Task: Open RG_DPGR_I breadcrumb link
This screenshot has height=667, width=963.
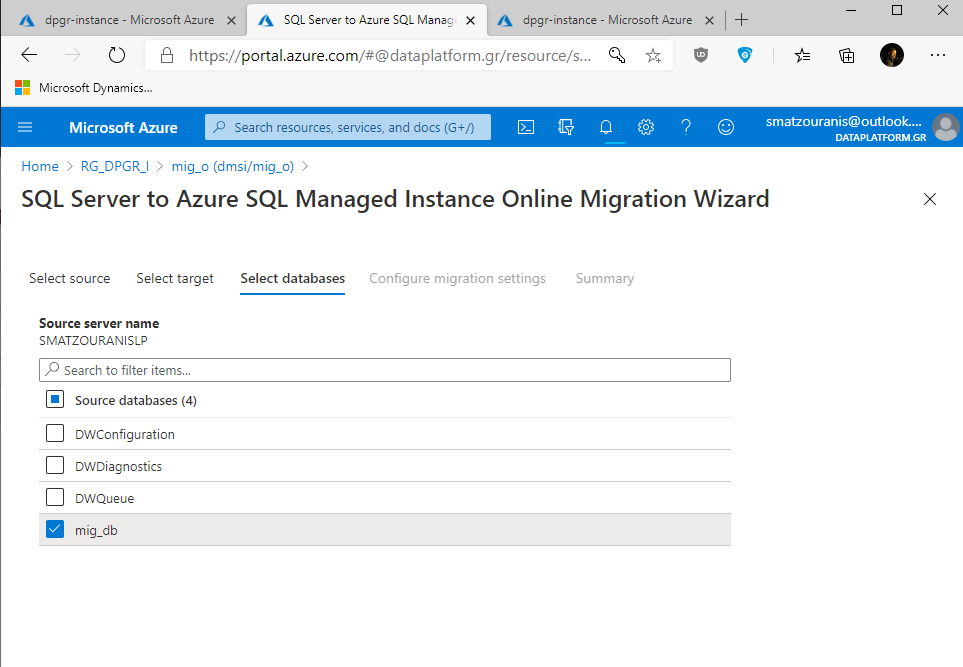Action: (x=115, y=166)
